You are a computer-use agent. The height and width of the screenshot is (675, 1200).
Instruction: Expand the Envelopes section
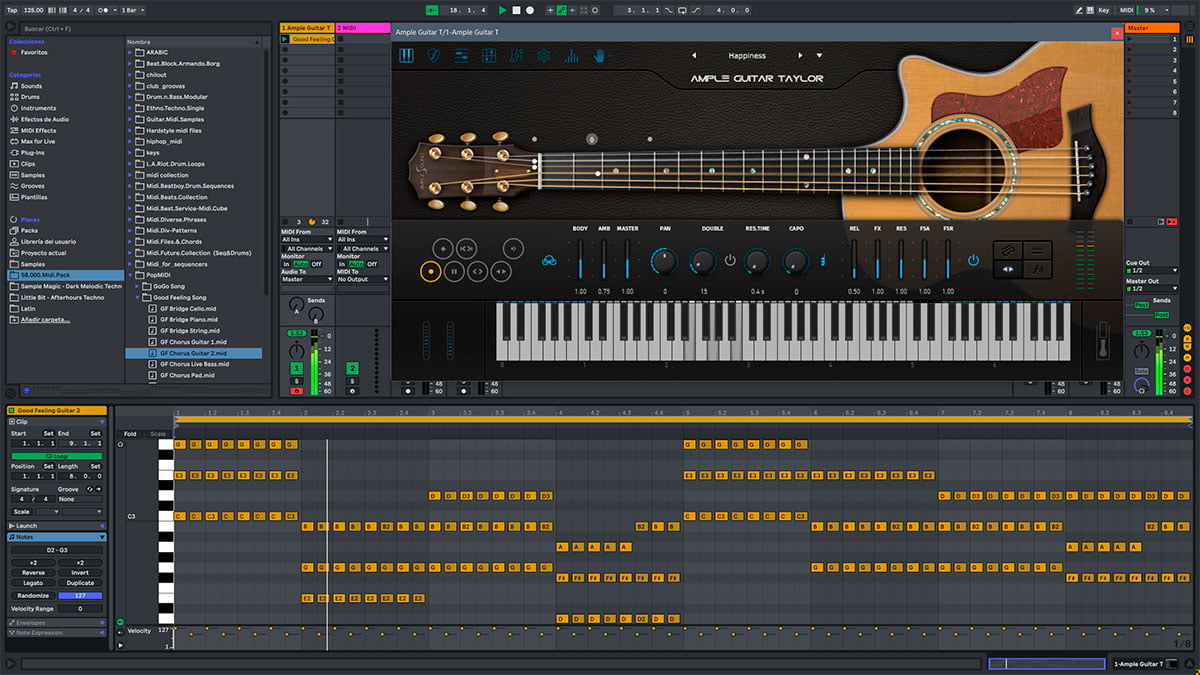[102, 622]
